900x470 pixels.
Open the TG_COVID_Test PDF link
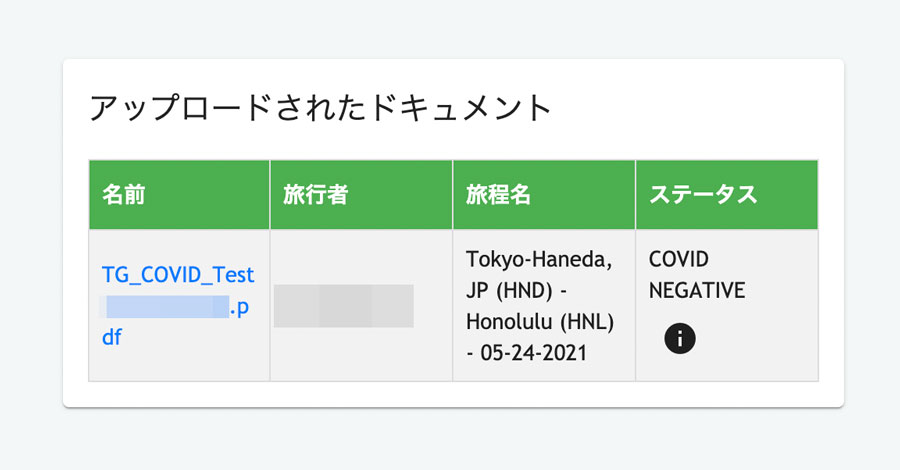click(x=178, y=305)
